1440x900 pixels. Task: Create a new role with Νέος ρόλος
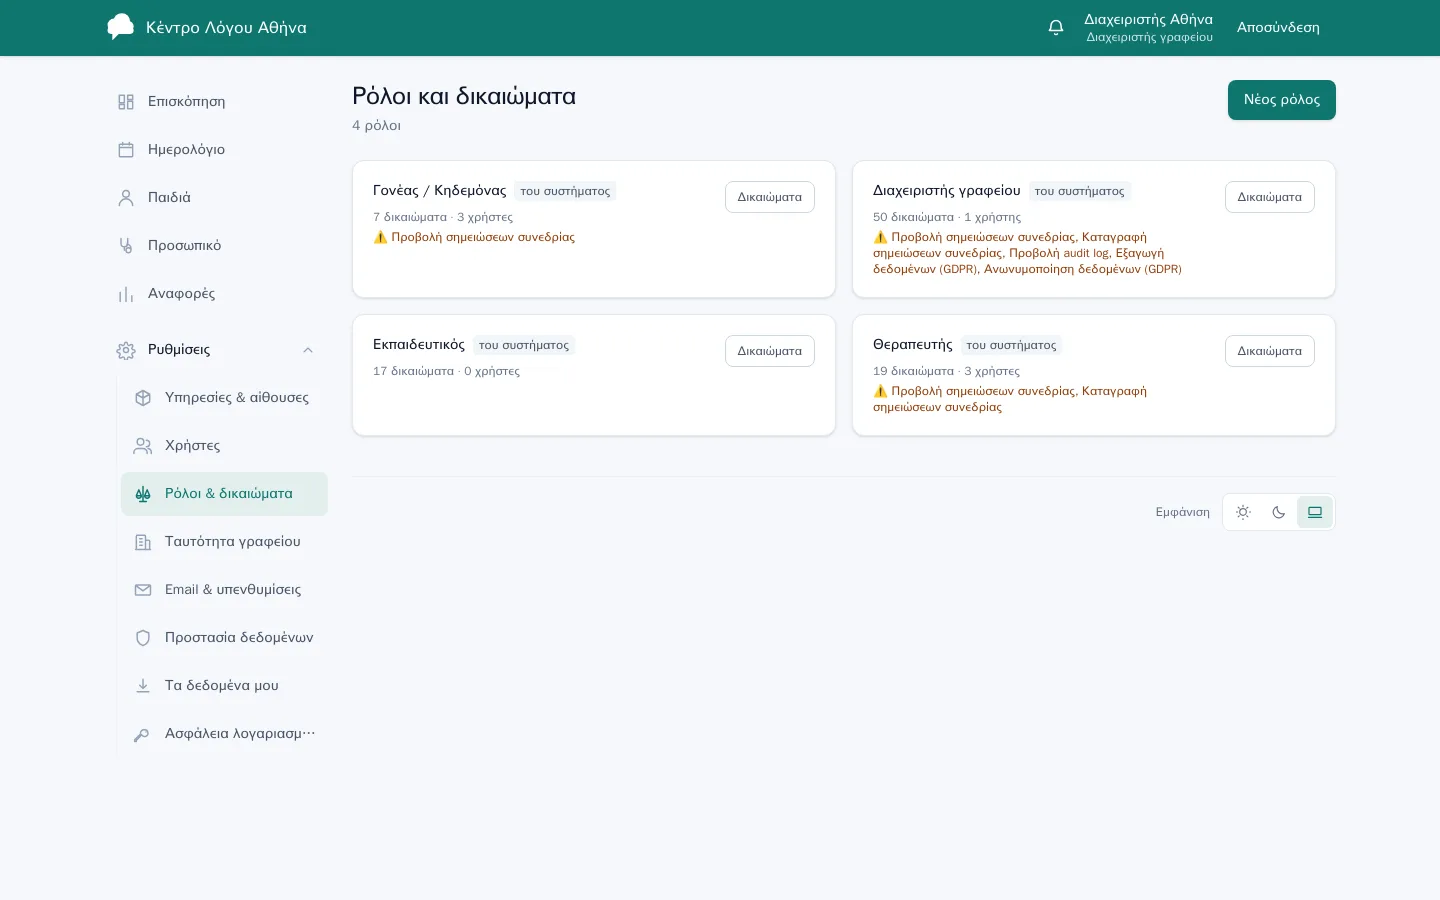[1282, 100]
